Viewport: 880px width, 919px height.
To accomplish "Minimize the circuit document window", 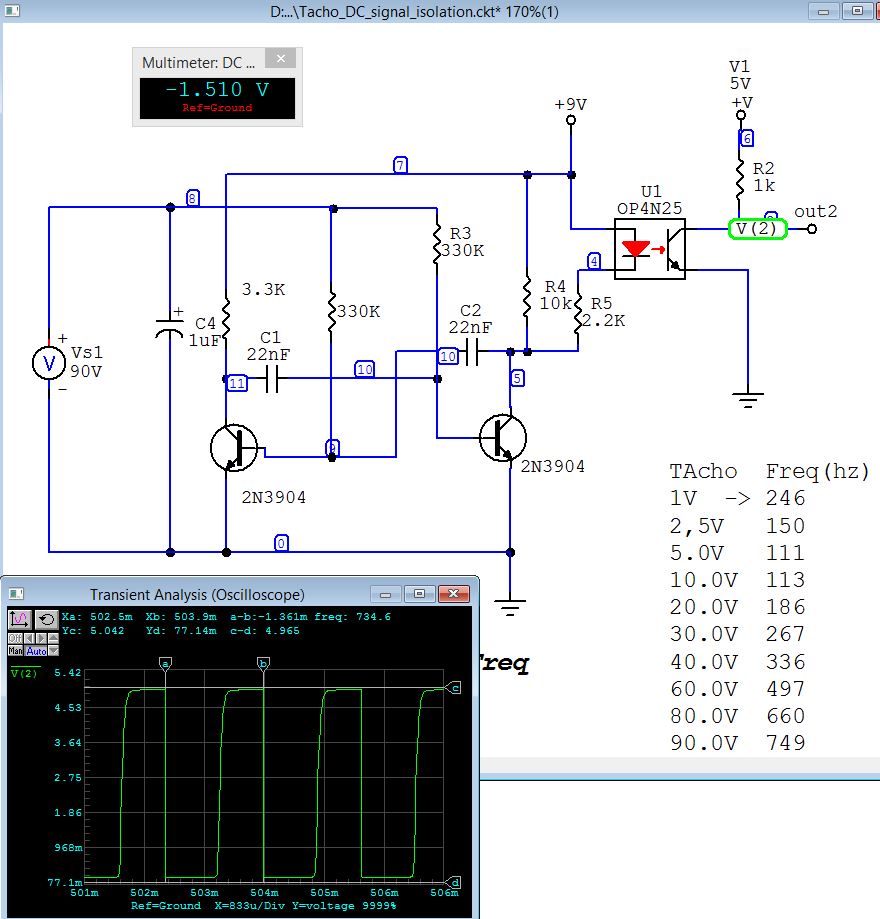I will (823, 11).
